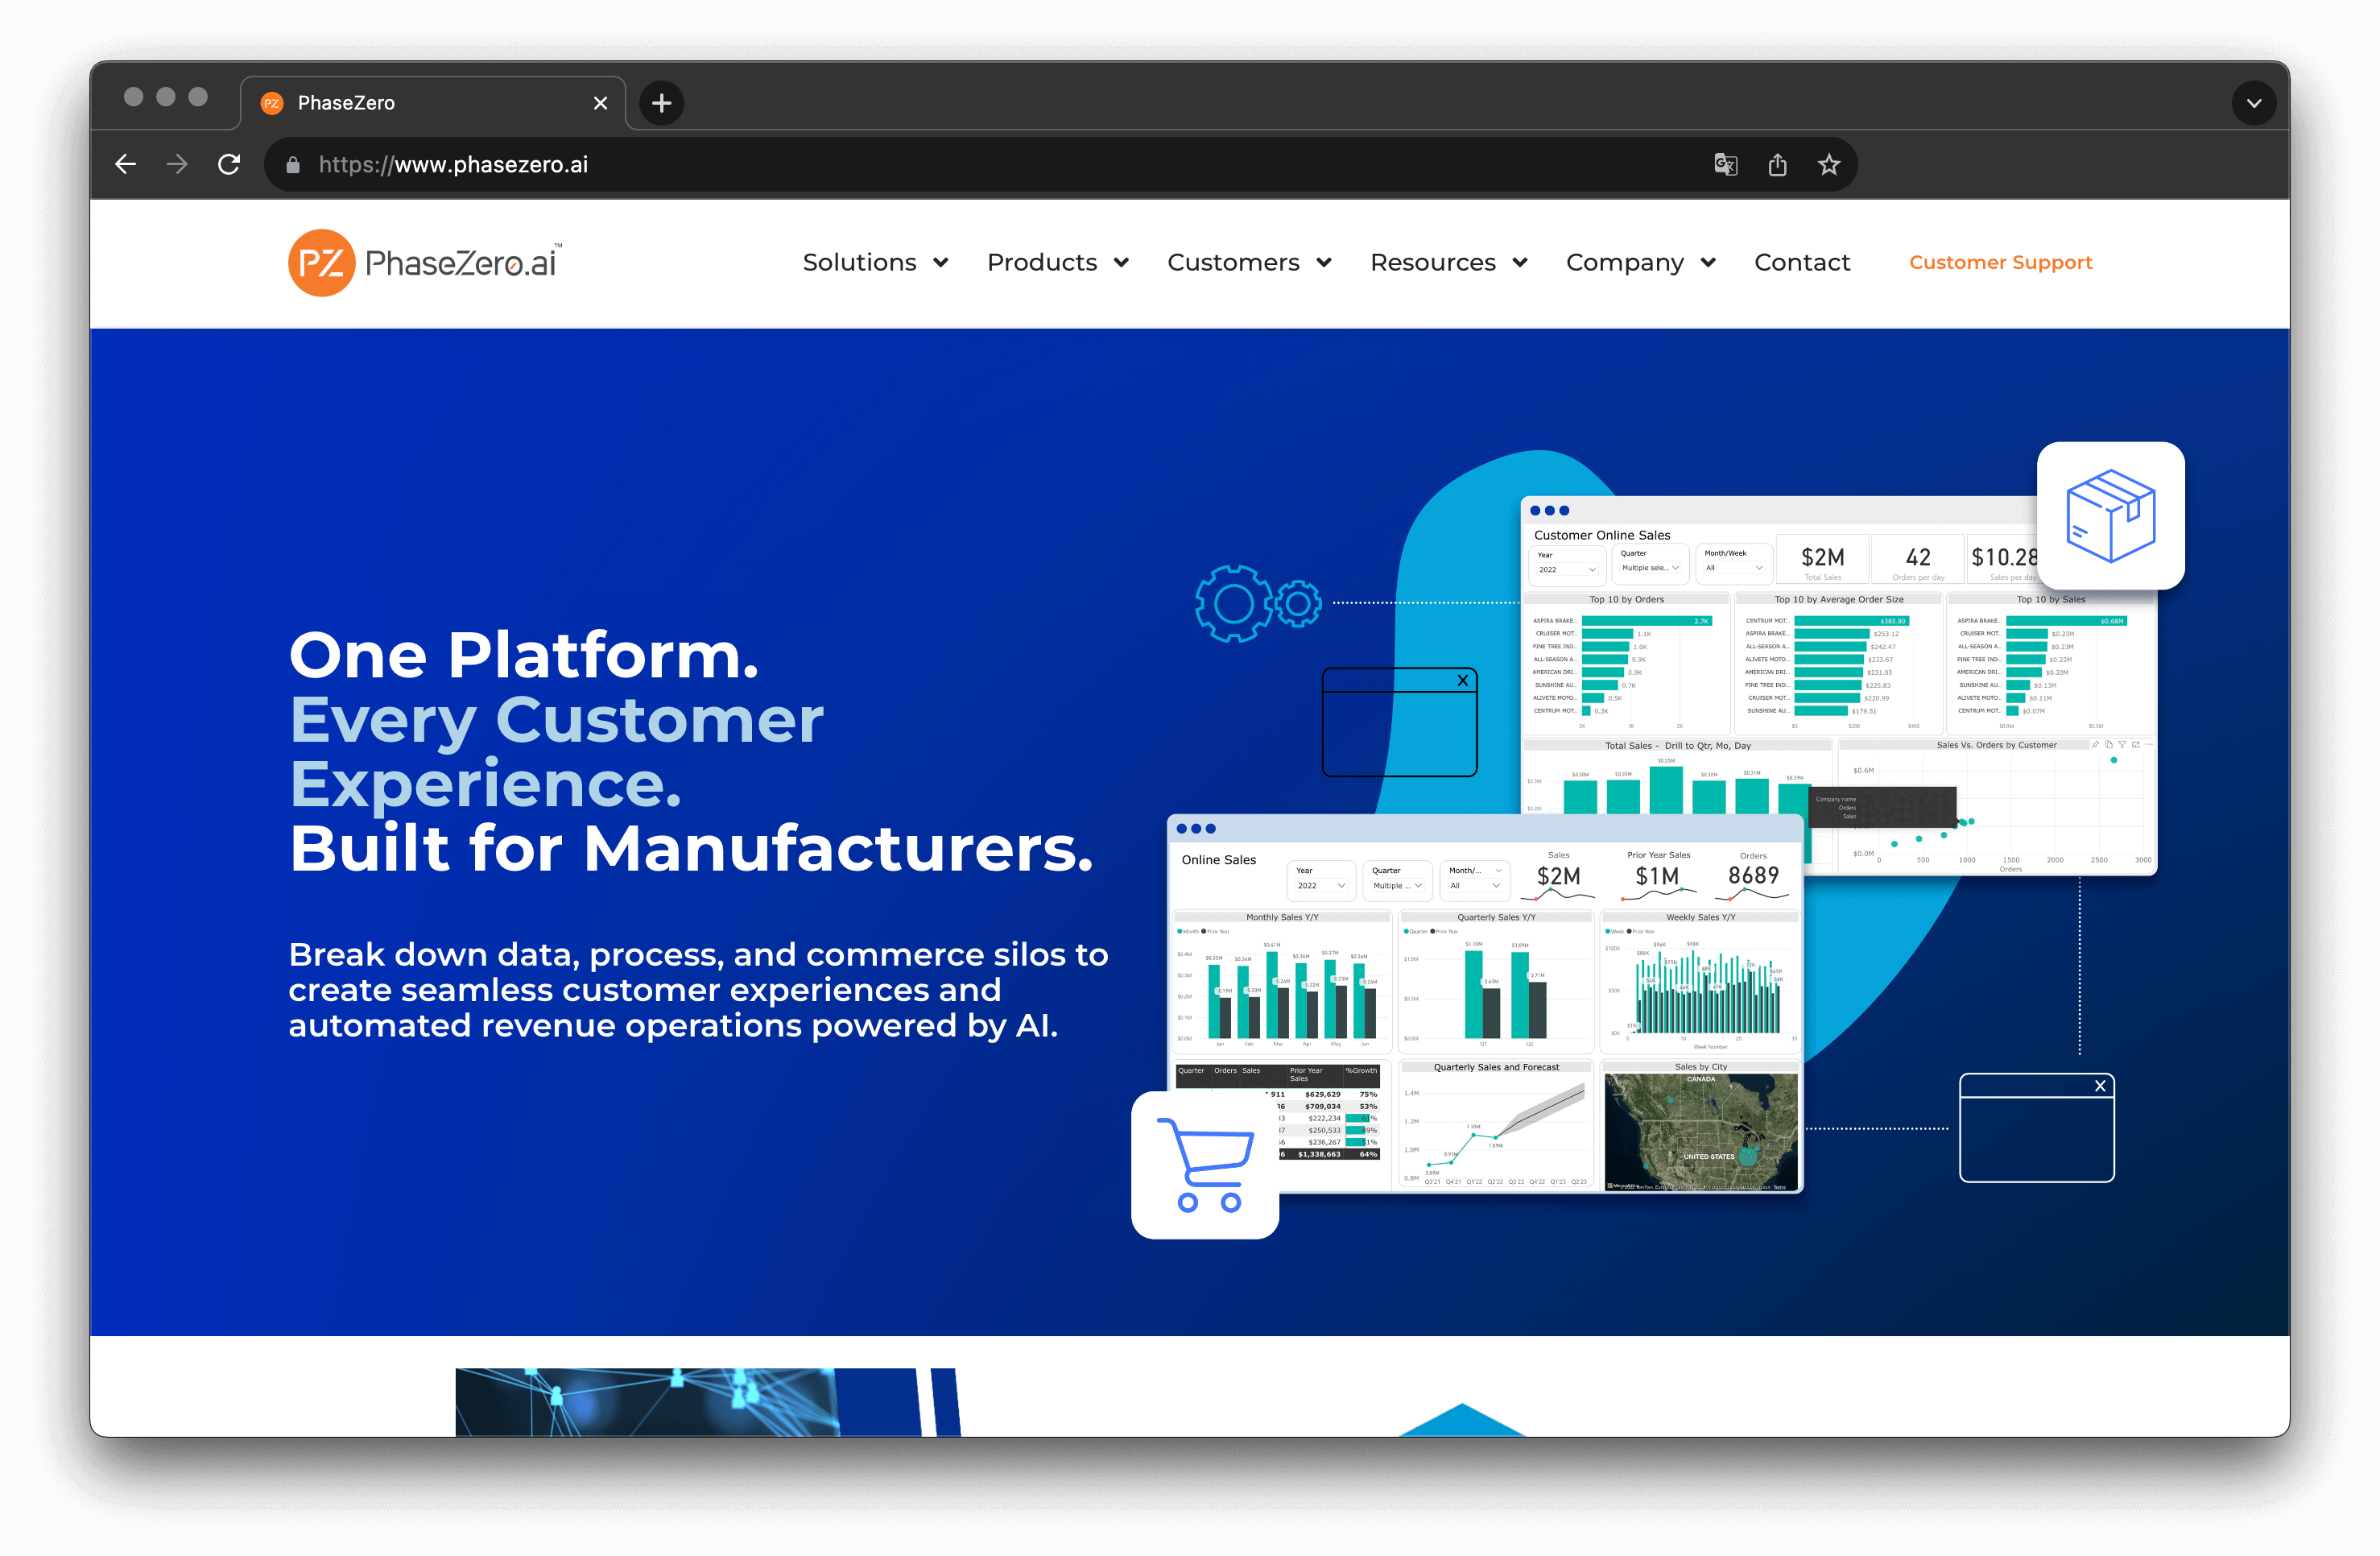Bookmark page with star icon

tap(1828, 164)
